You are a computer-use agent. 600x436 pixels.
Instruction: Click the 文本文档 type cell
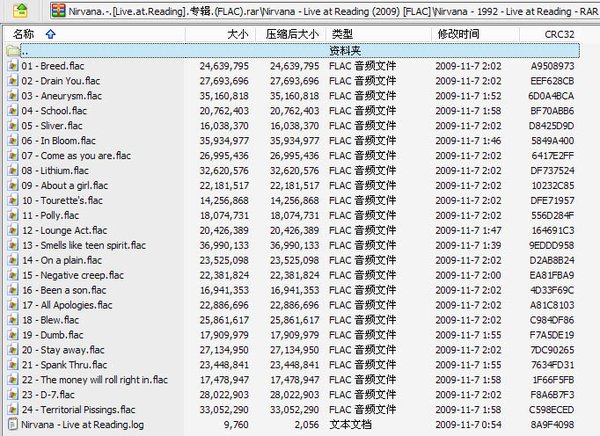coord(350,424)
